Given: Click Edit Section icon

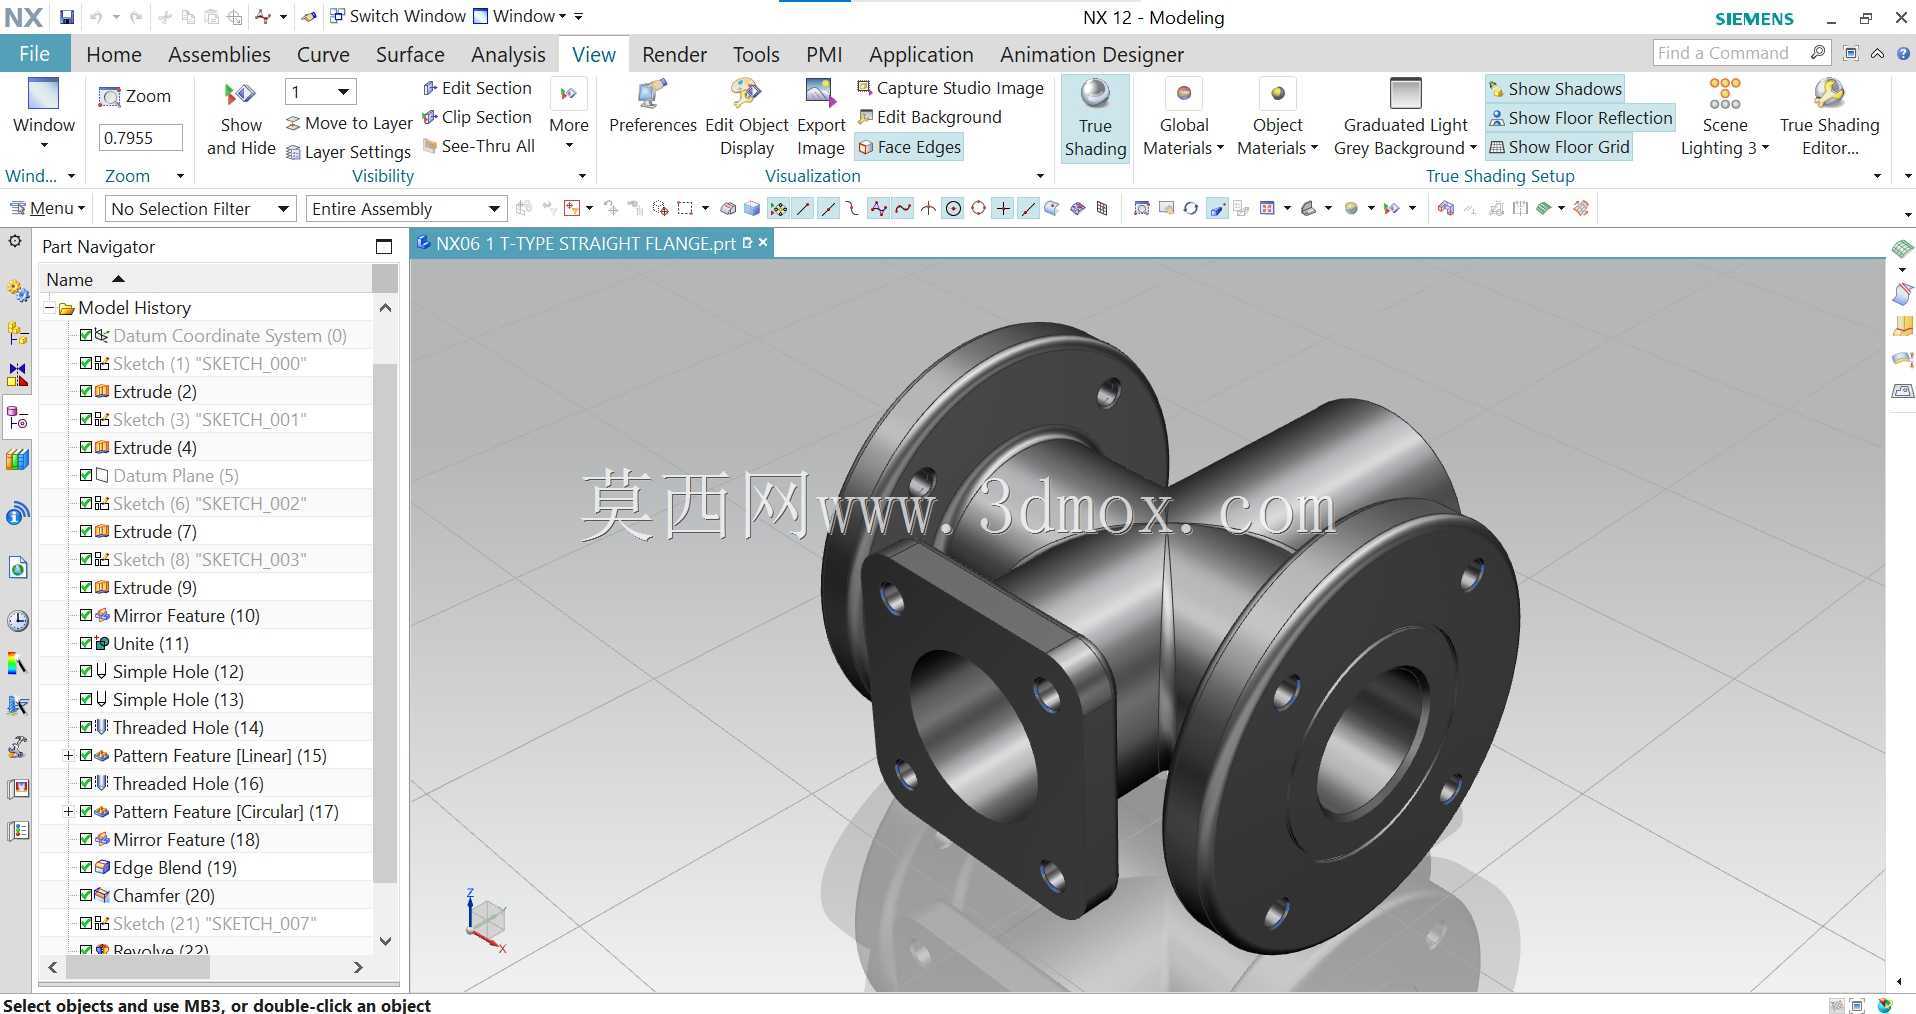Looking at the screenshot, I should (x=430, y=88).
